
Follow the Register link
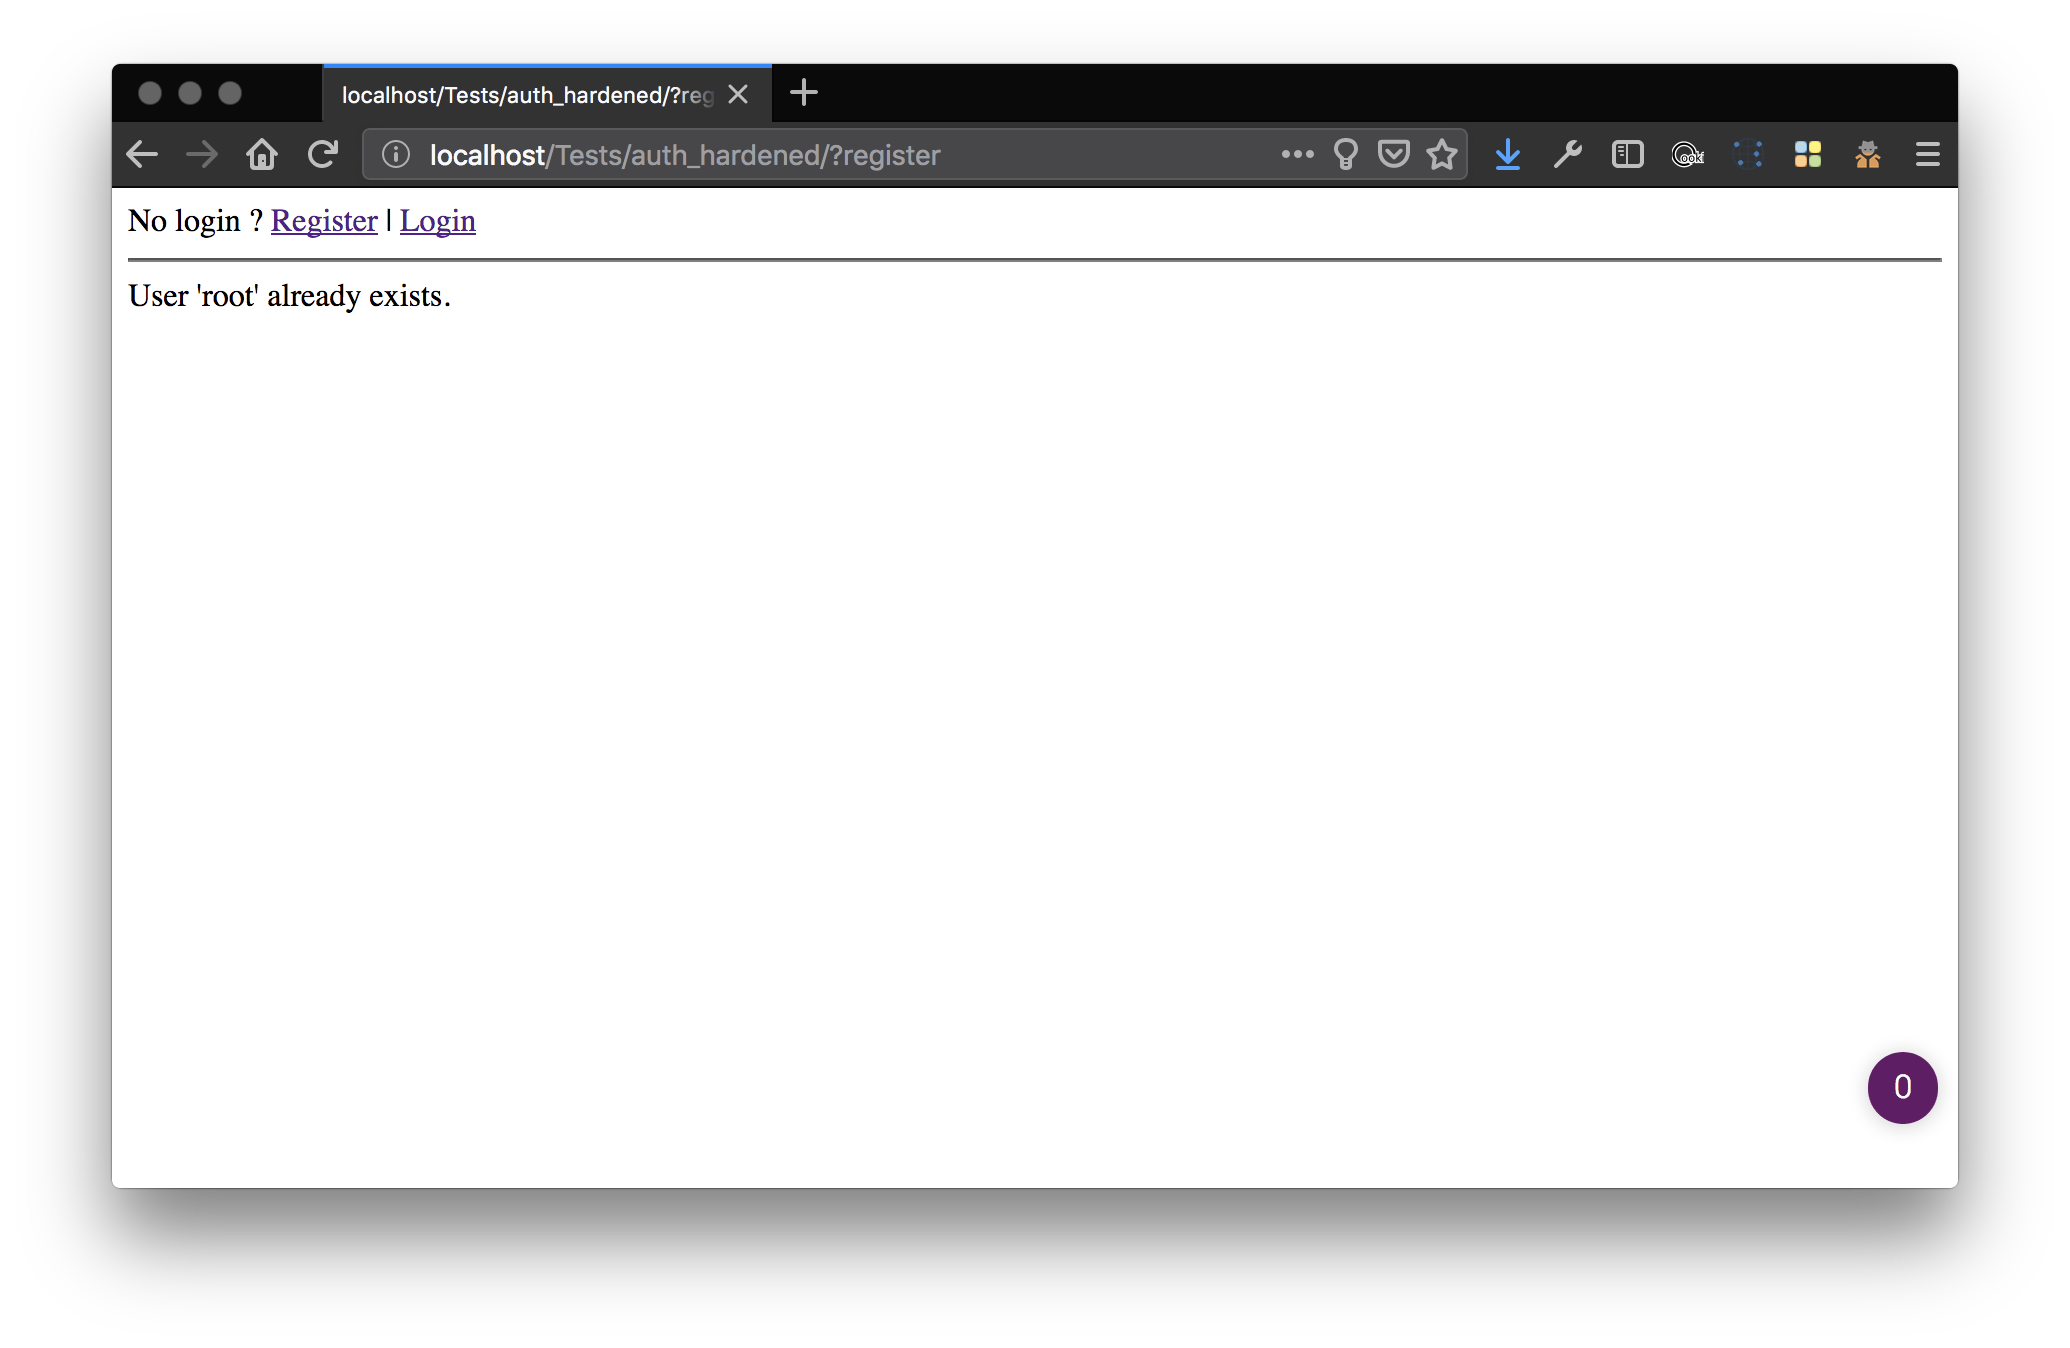(x=324, y=221)
